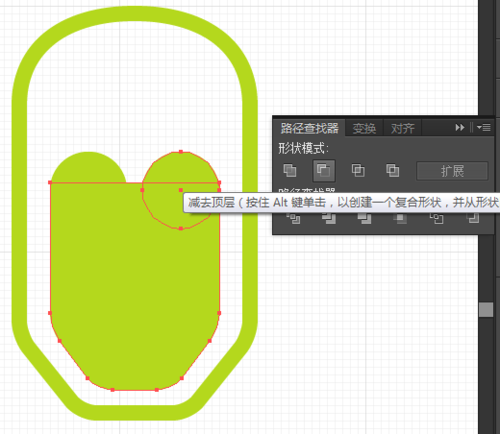Click the Intersect shape mode icon
Viewport: 500px width, 434px height.
(358, 170)
